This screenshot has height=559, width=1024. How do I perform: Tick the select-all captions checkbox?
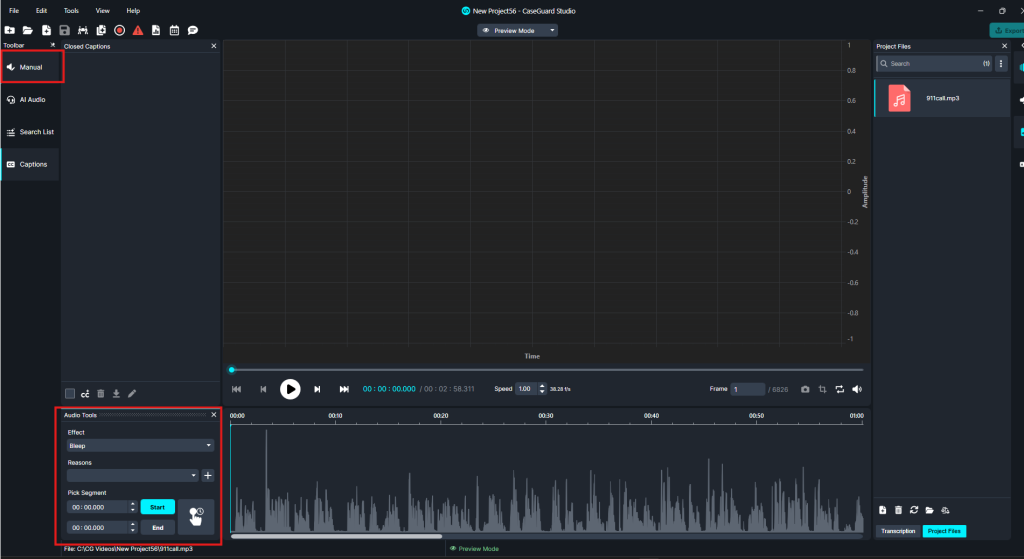tap(70, 393)
